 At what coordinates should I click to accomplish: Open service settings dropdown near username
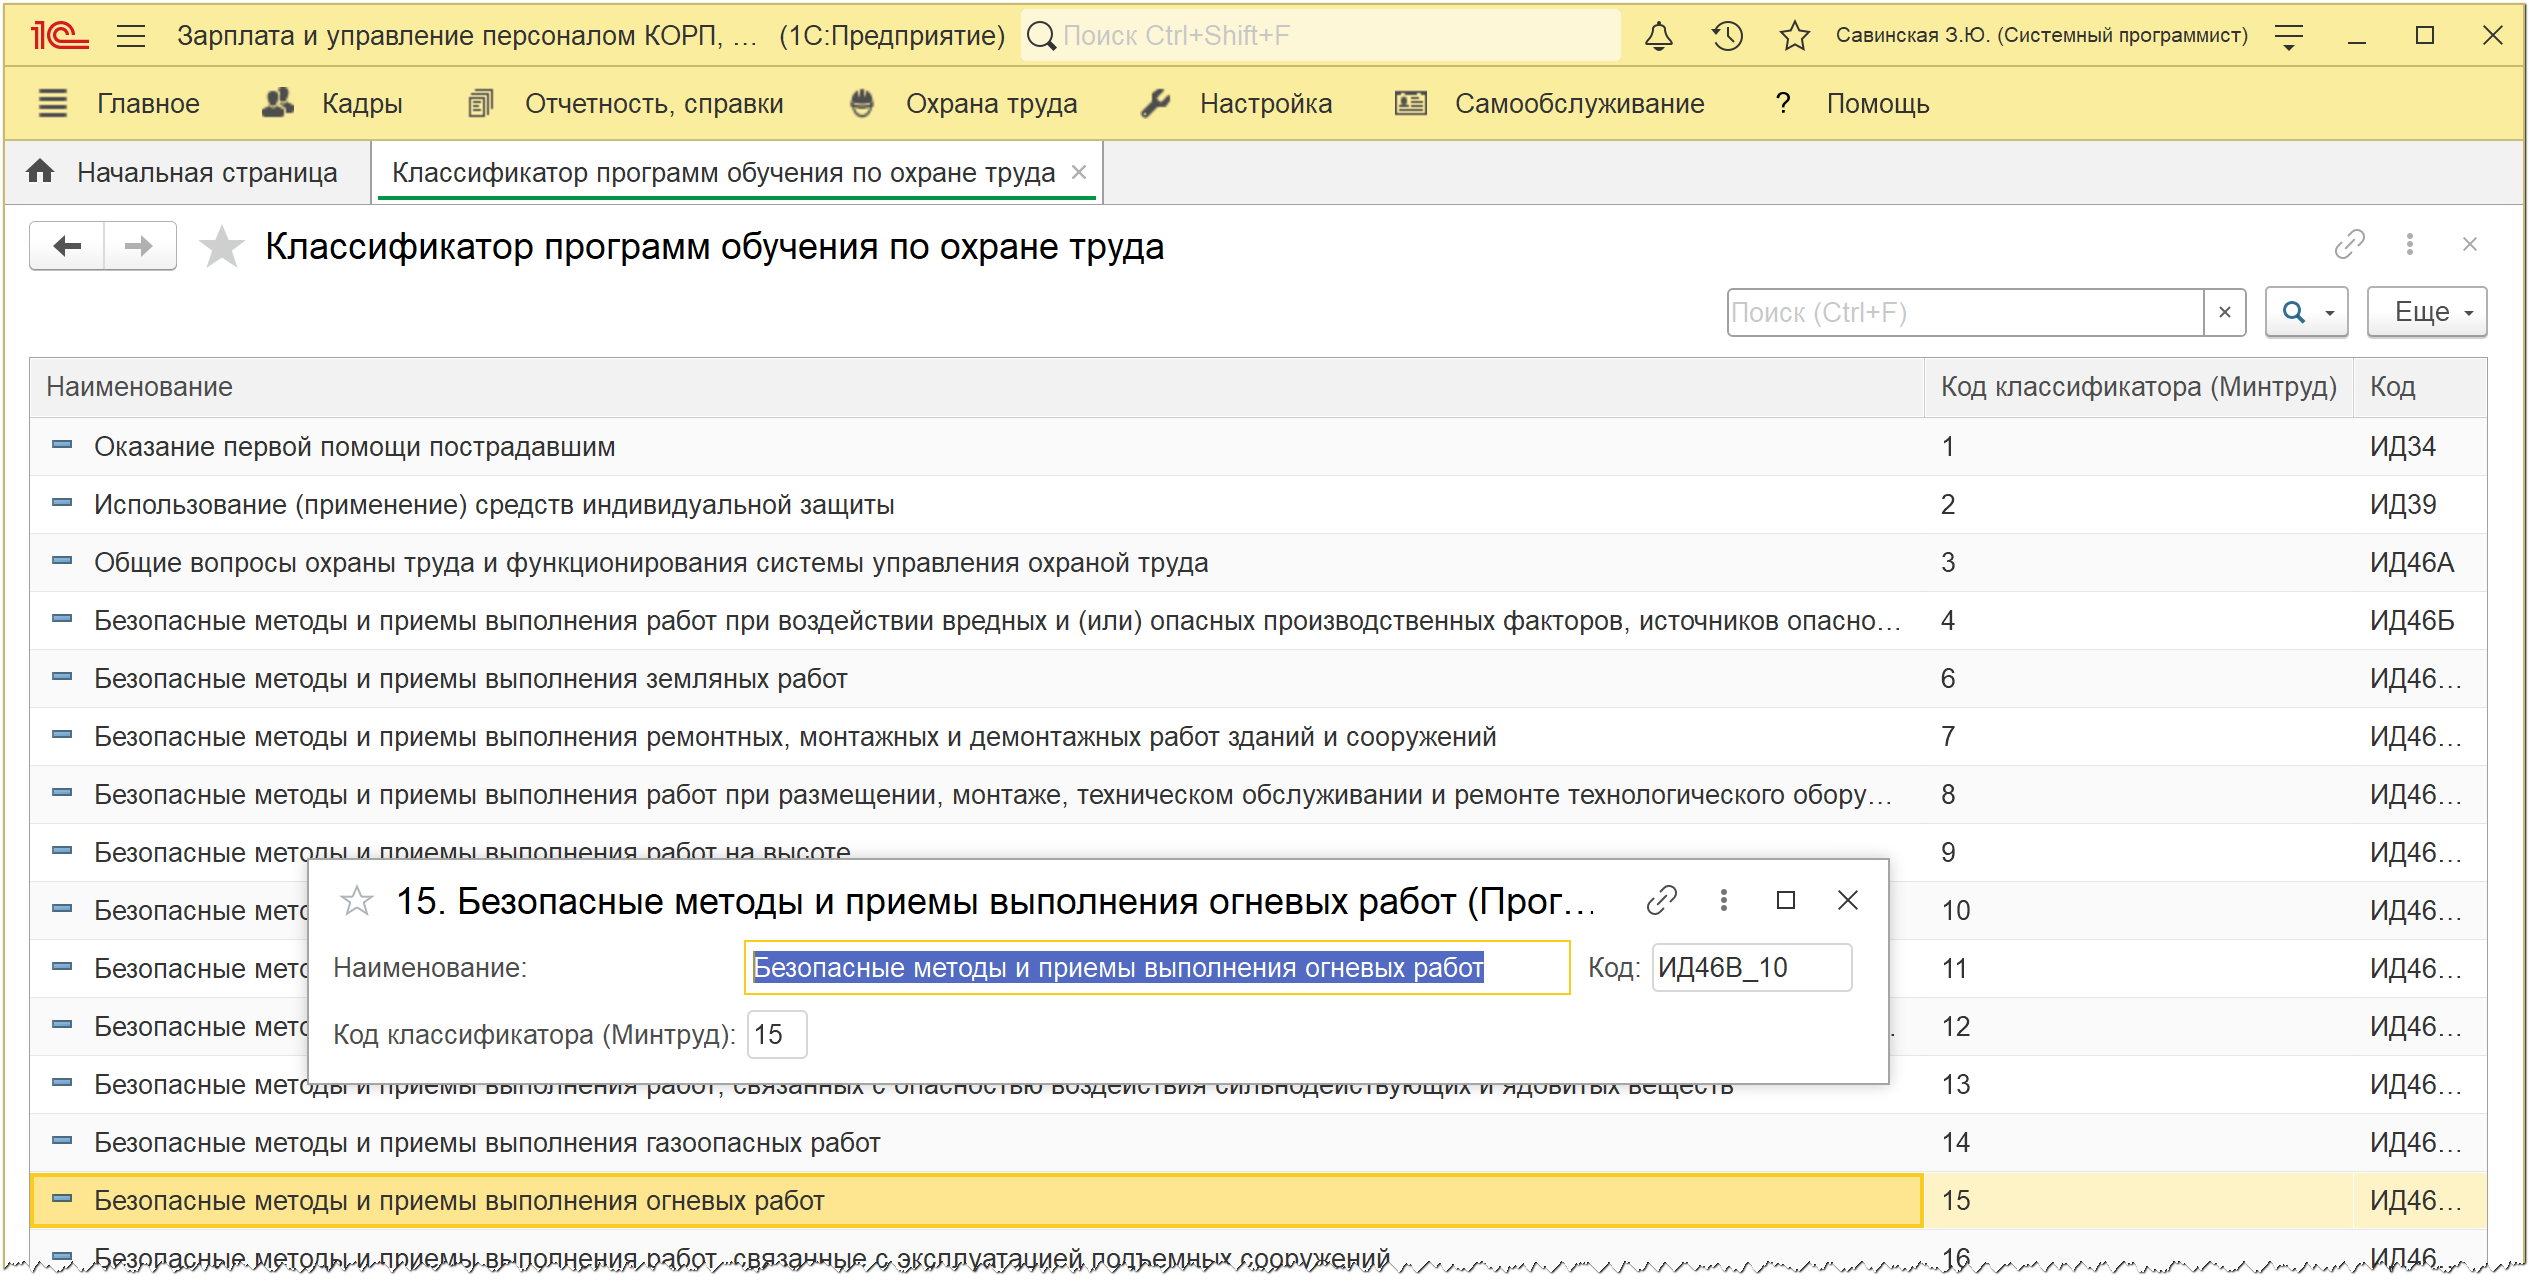[x=2288, y=36]
